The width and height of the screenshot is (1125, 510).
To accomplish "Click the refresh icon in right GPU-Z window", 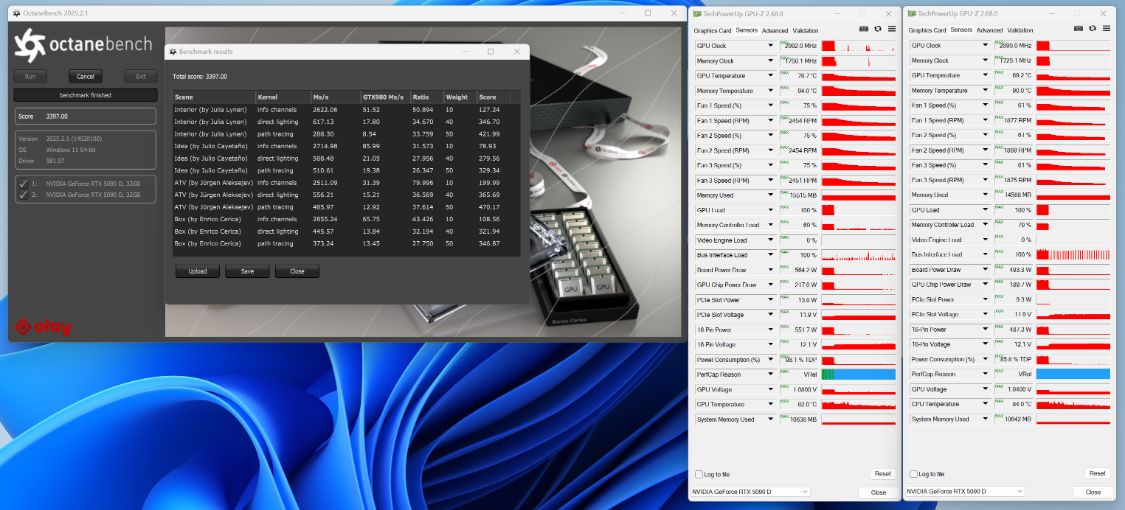I will pyautogui.click(x=1092, y=30).
